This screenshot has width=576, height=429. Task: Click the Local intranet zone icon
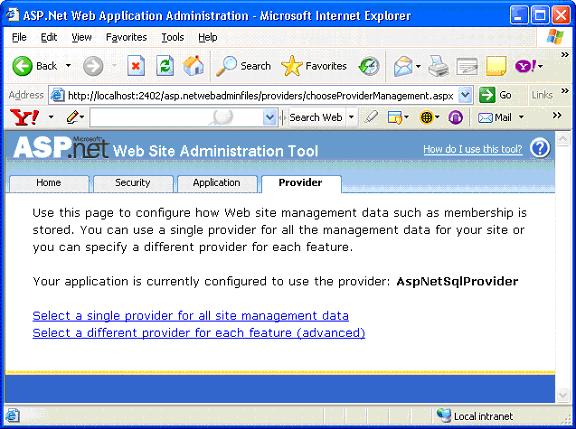click(444, 415)
